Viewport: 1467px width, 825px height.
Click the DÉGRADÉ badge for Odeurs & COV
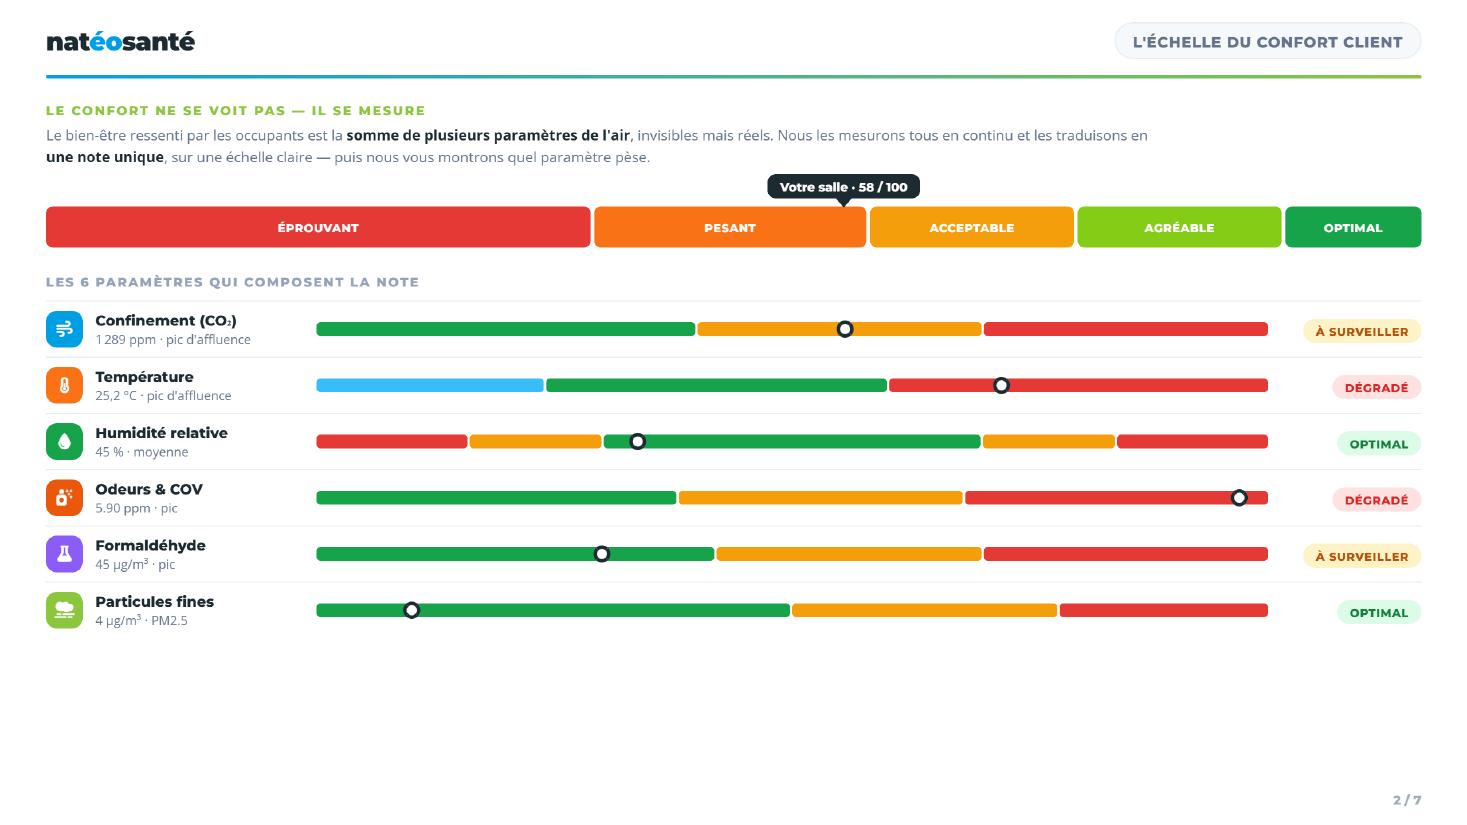coord(1376,500)
